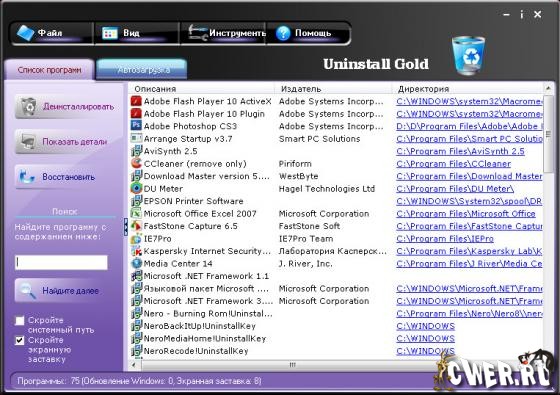Click the DU Meter icon
Viewport: 560px width, 395px height.
click(136, 188)
